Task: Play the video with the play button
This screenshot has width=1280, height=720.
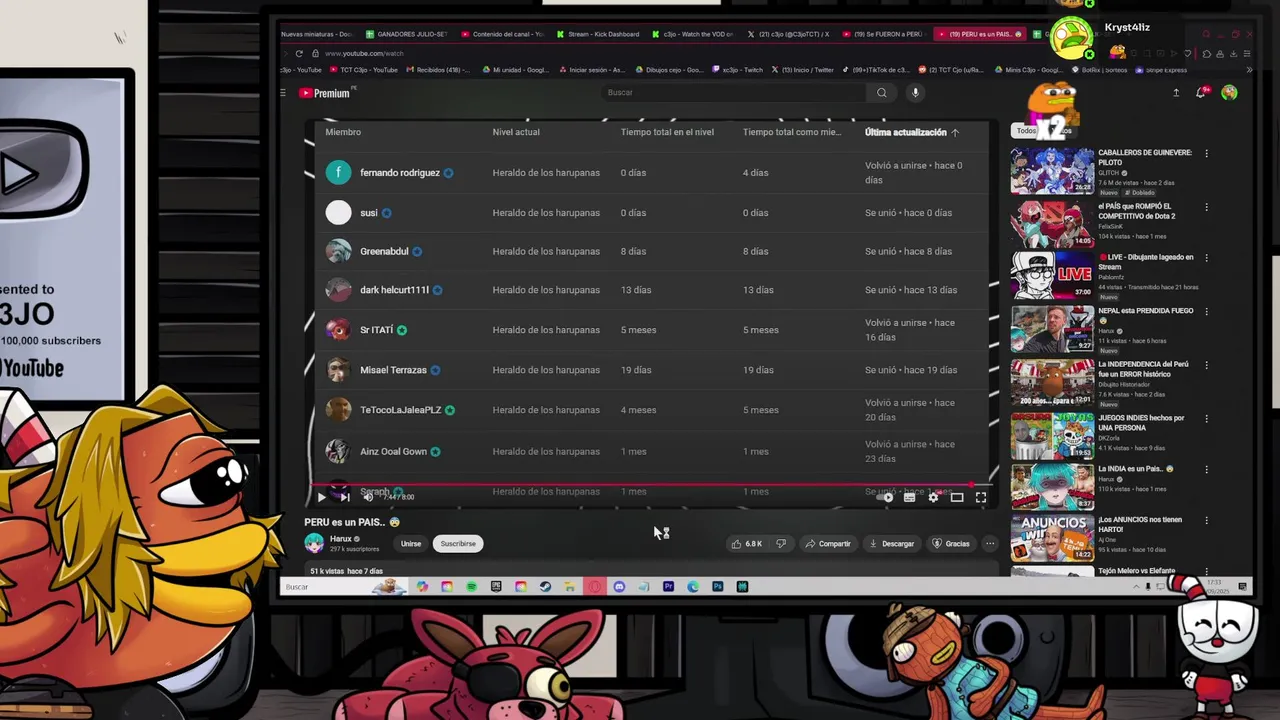Action: coord(321,497)
